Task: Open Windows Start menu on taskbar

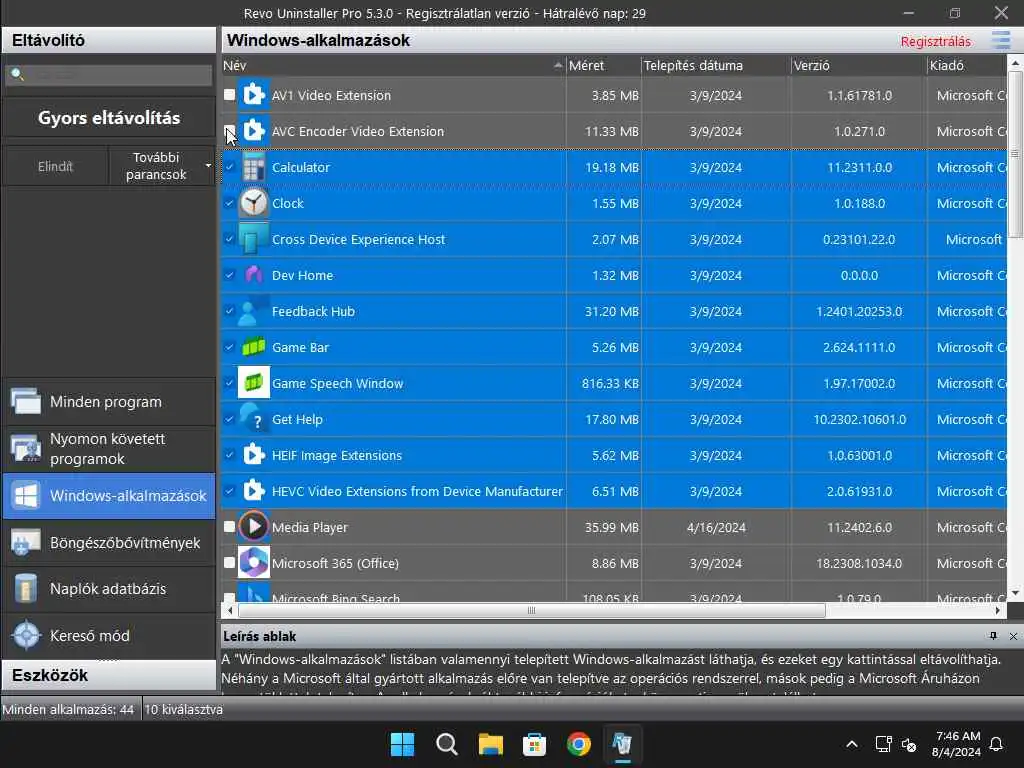Action: (402, 744)
